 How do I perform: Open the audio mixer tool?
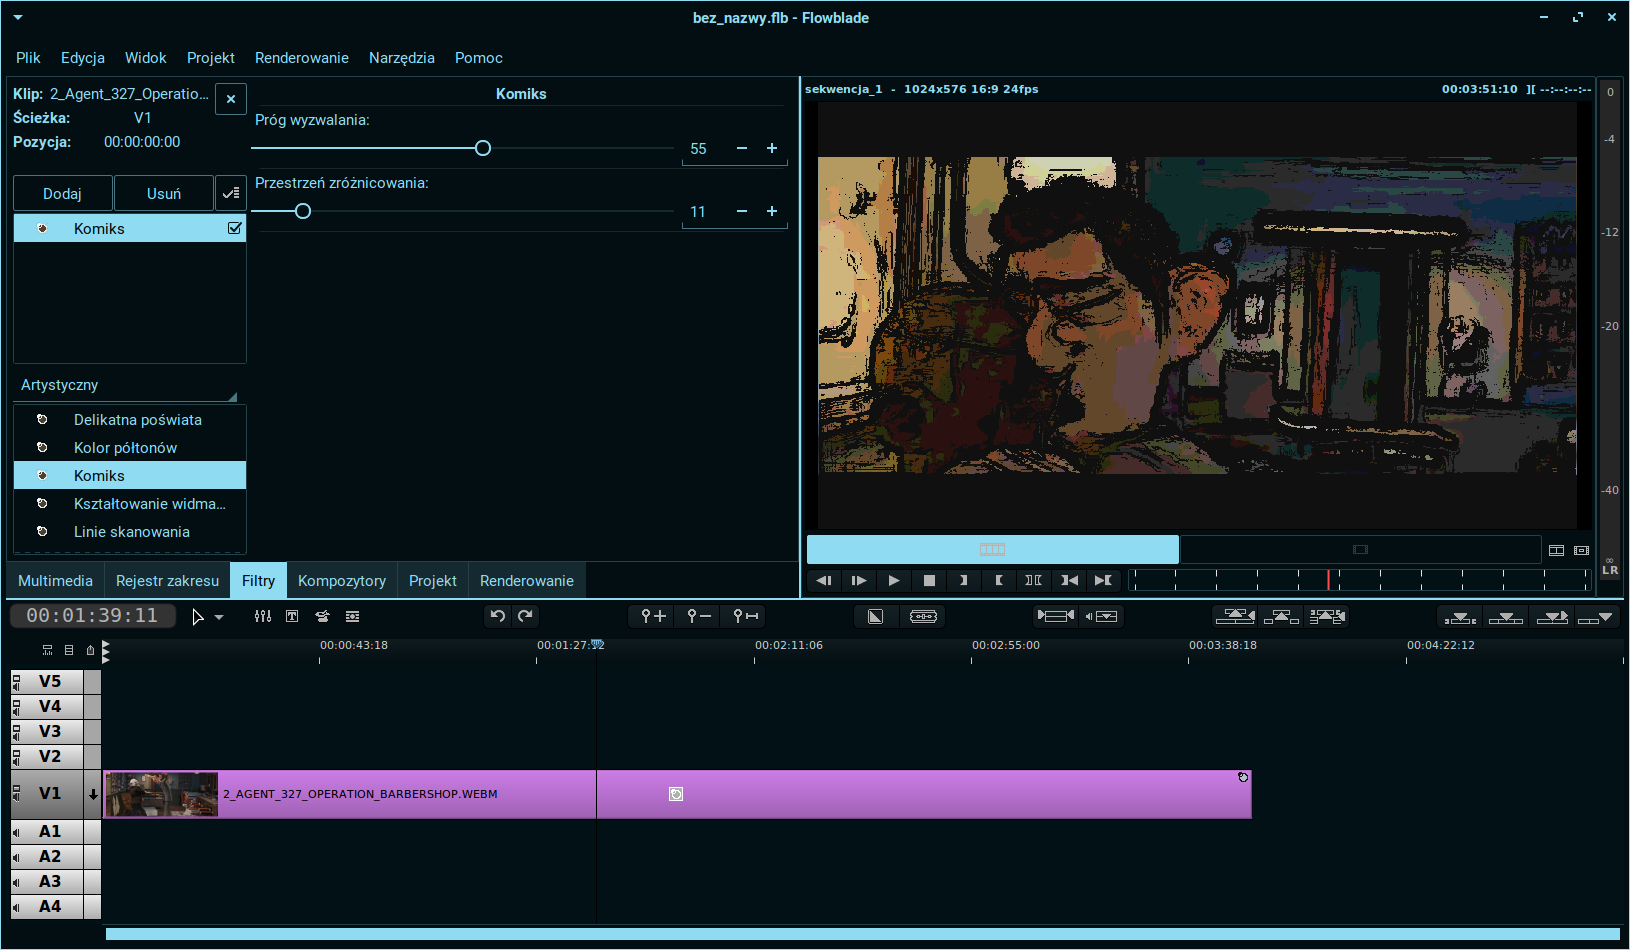tap(263, 616)
